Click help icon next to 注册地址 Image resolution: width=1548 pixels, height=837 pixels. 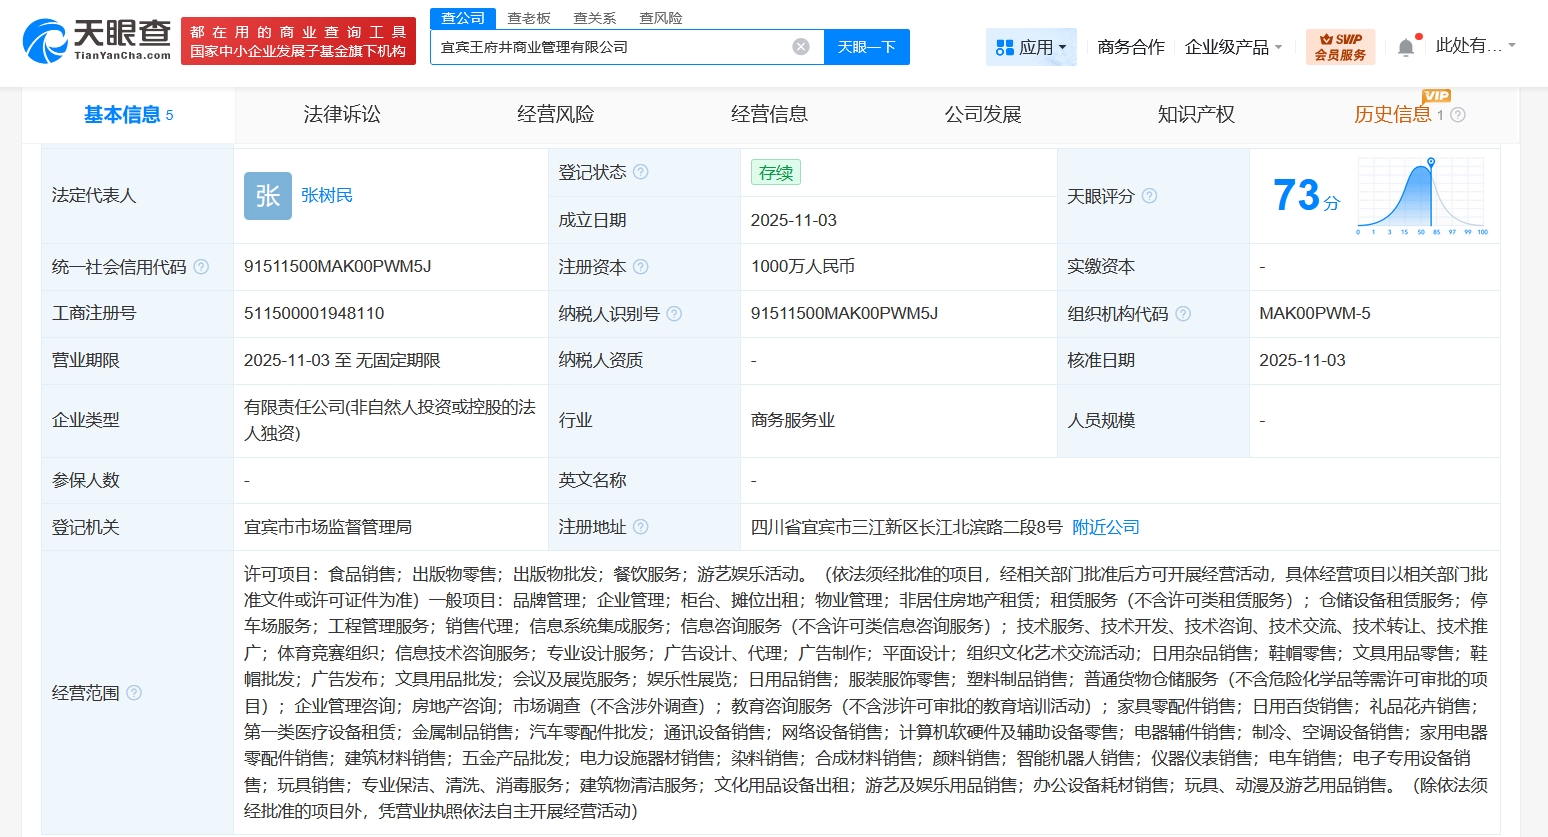[641, 527]
